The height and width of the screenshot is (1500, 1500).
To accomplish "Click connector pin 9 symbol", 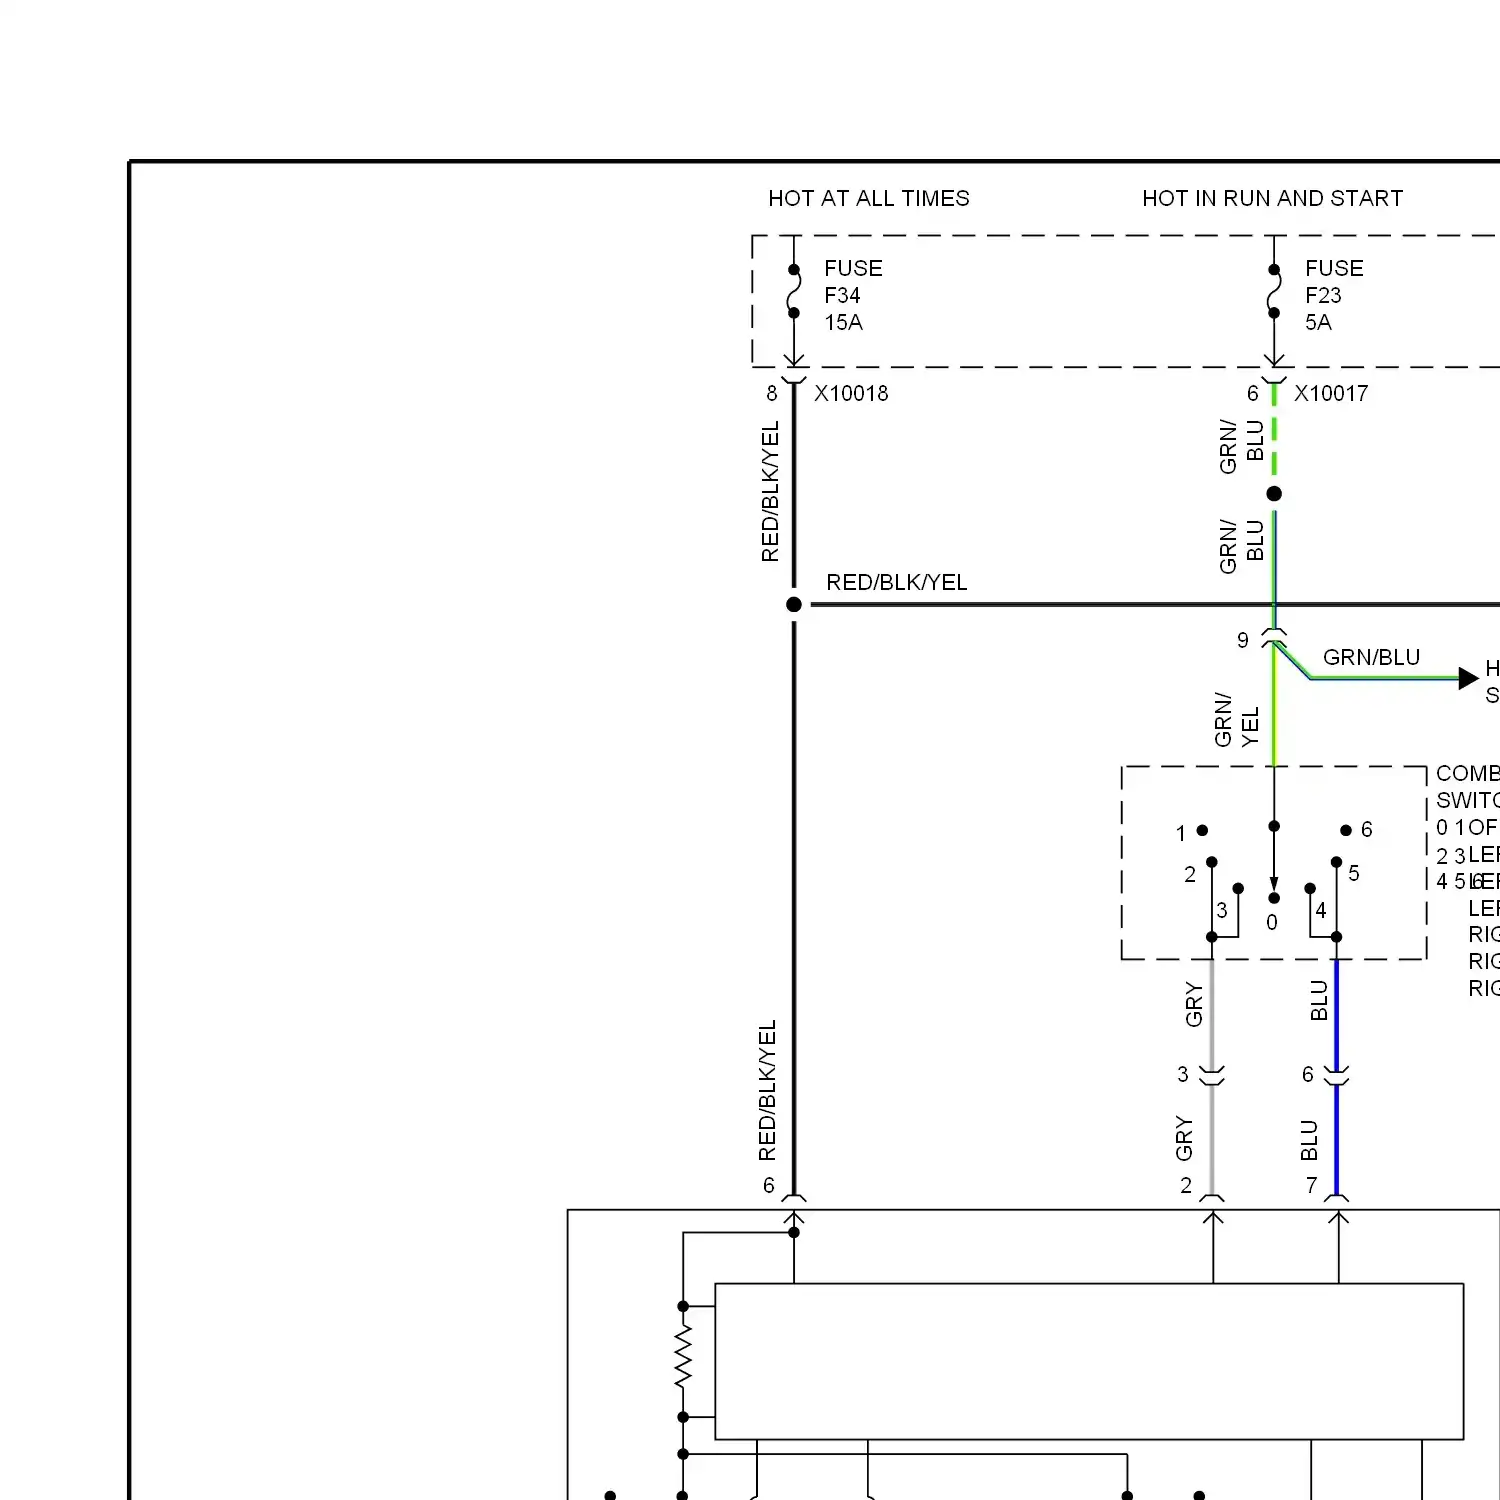I will click(x=1273, y=638).
